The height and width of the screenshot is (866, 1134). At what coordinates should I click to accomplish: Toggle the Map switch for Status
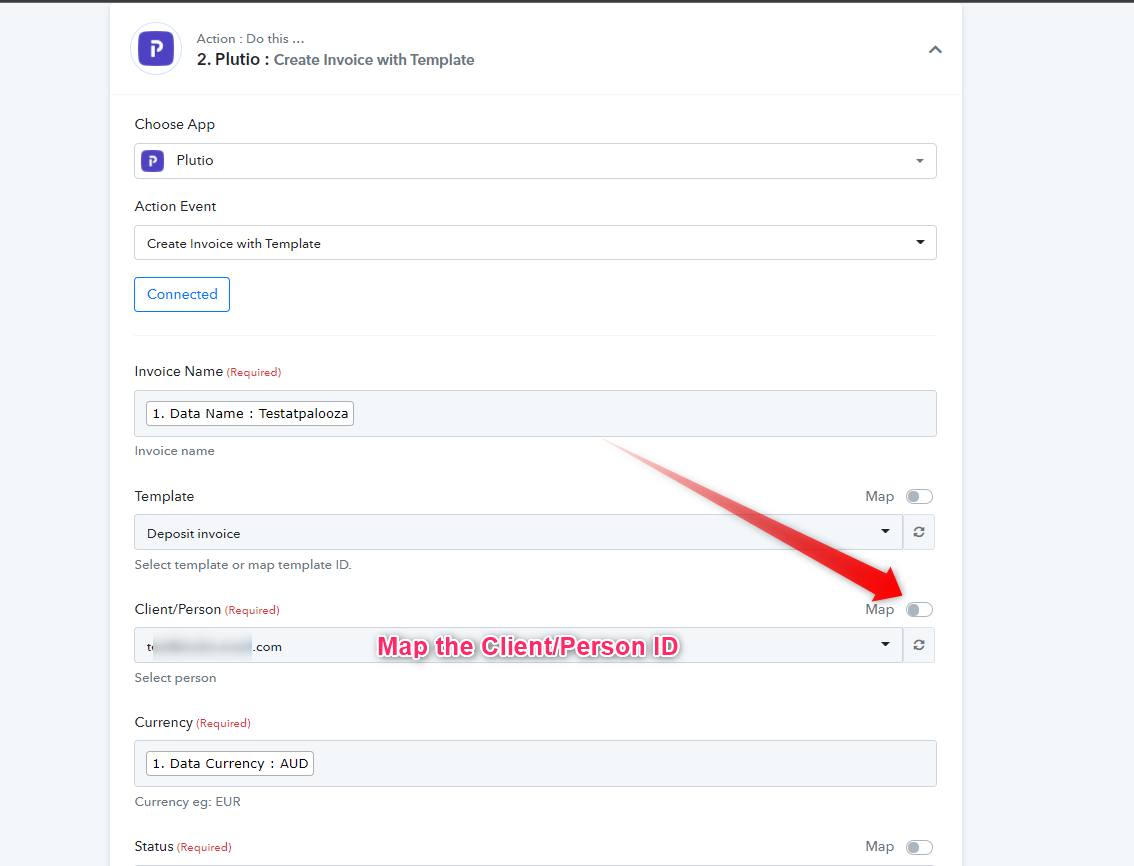919,847
